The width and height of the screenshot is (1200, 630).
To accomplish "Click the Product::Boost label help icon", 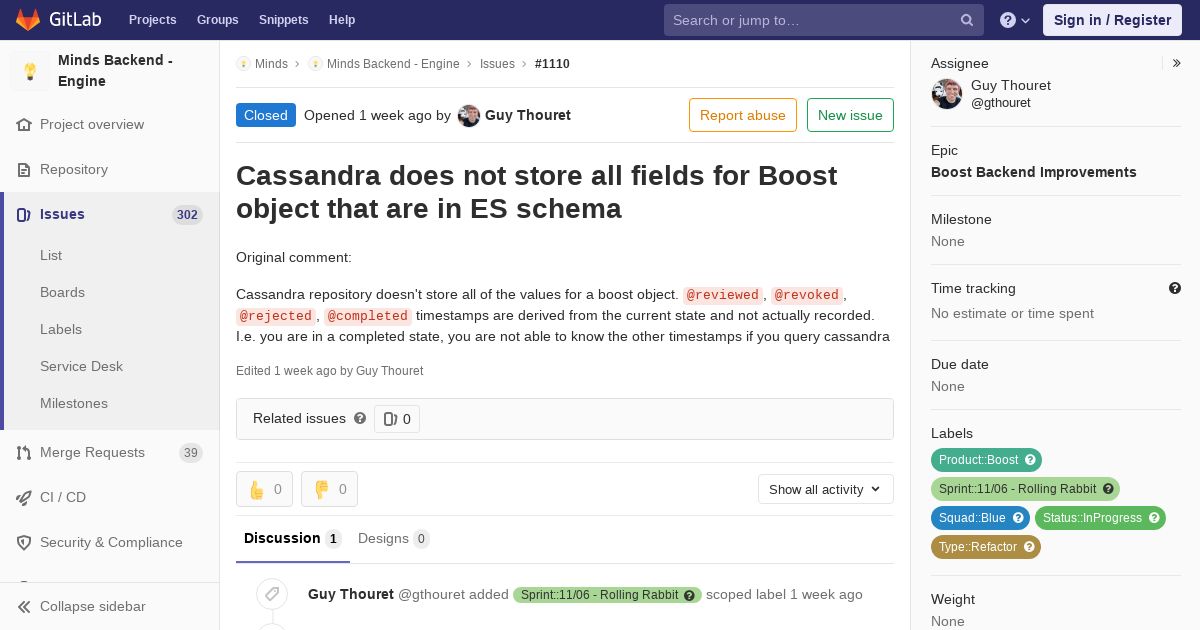I will point(1030,460).
